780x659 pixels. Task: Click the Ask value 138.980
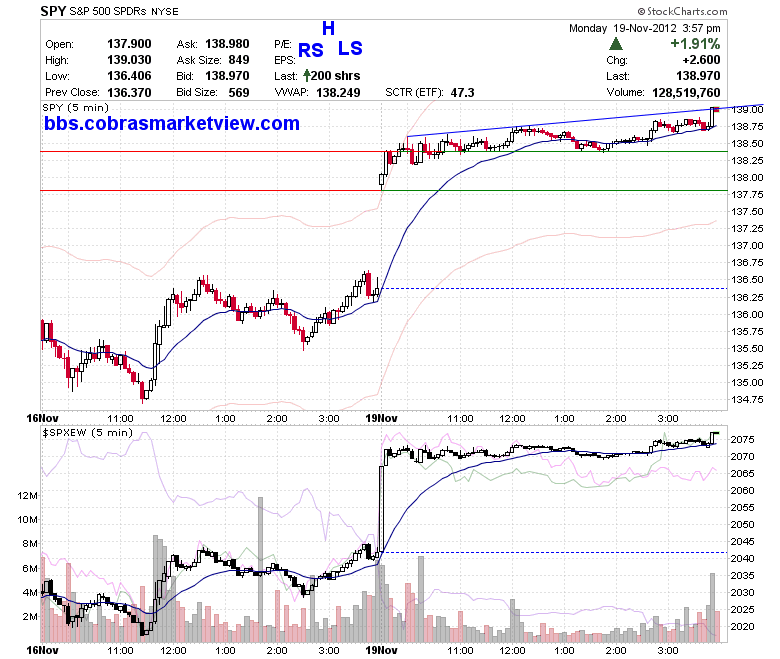pos(227,44)
